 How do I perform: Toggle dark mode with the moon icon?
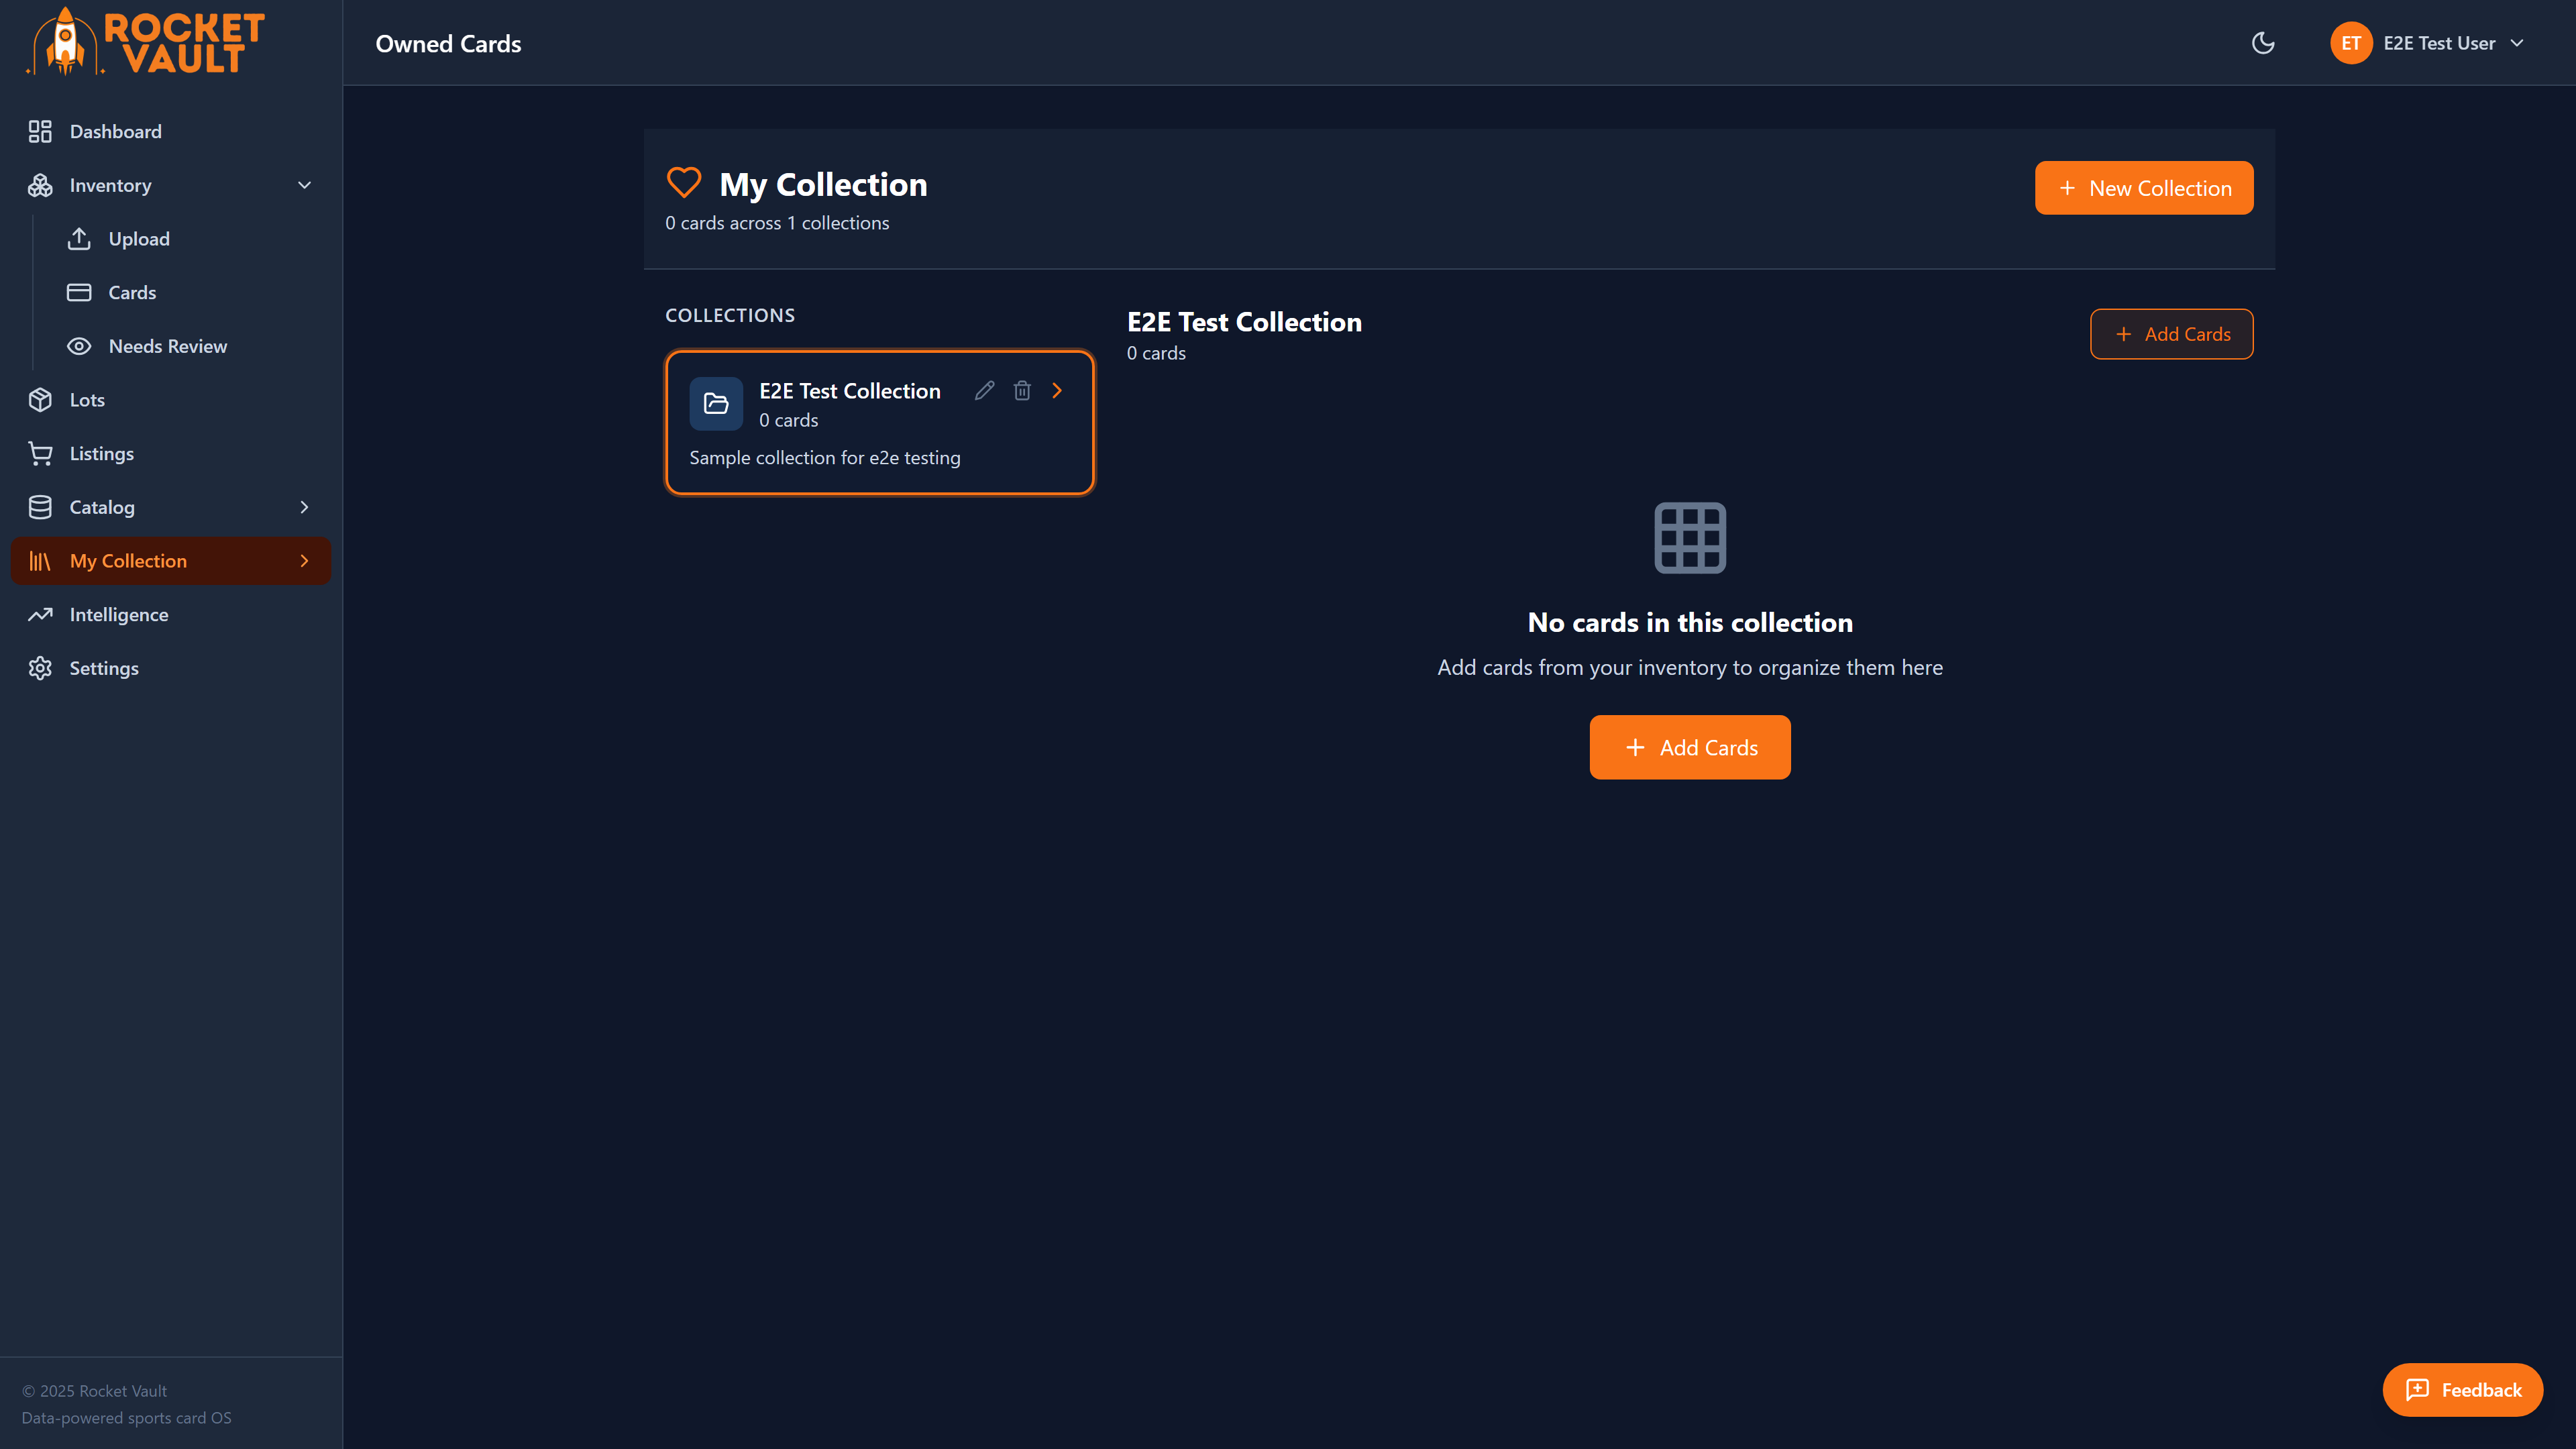point(2263,43)
